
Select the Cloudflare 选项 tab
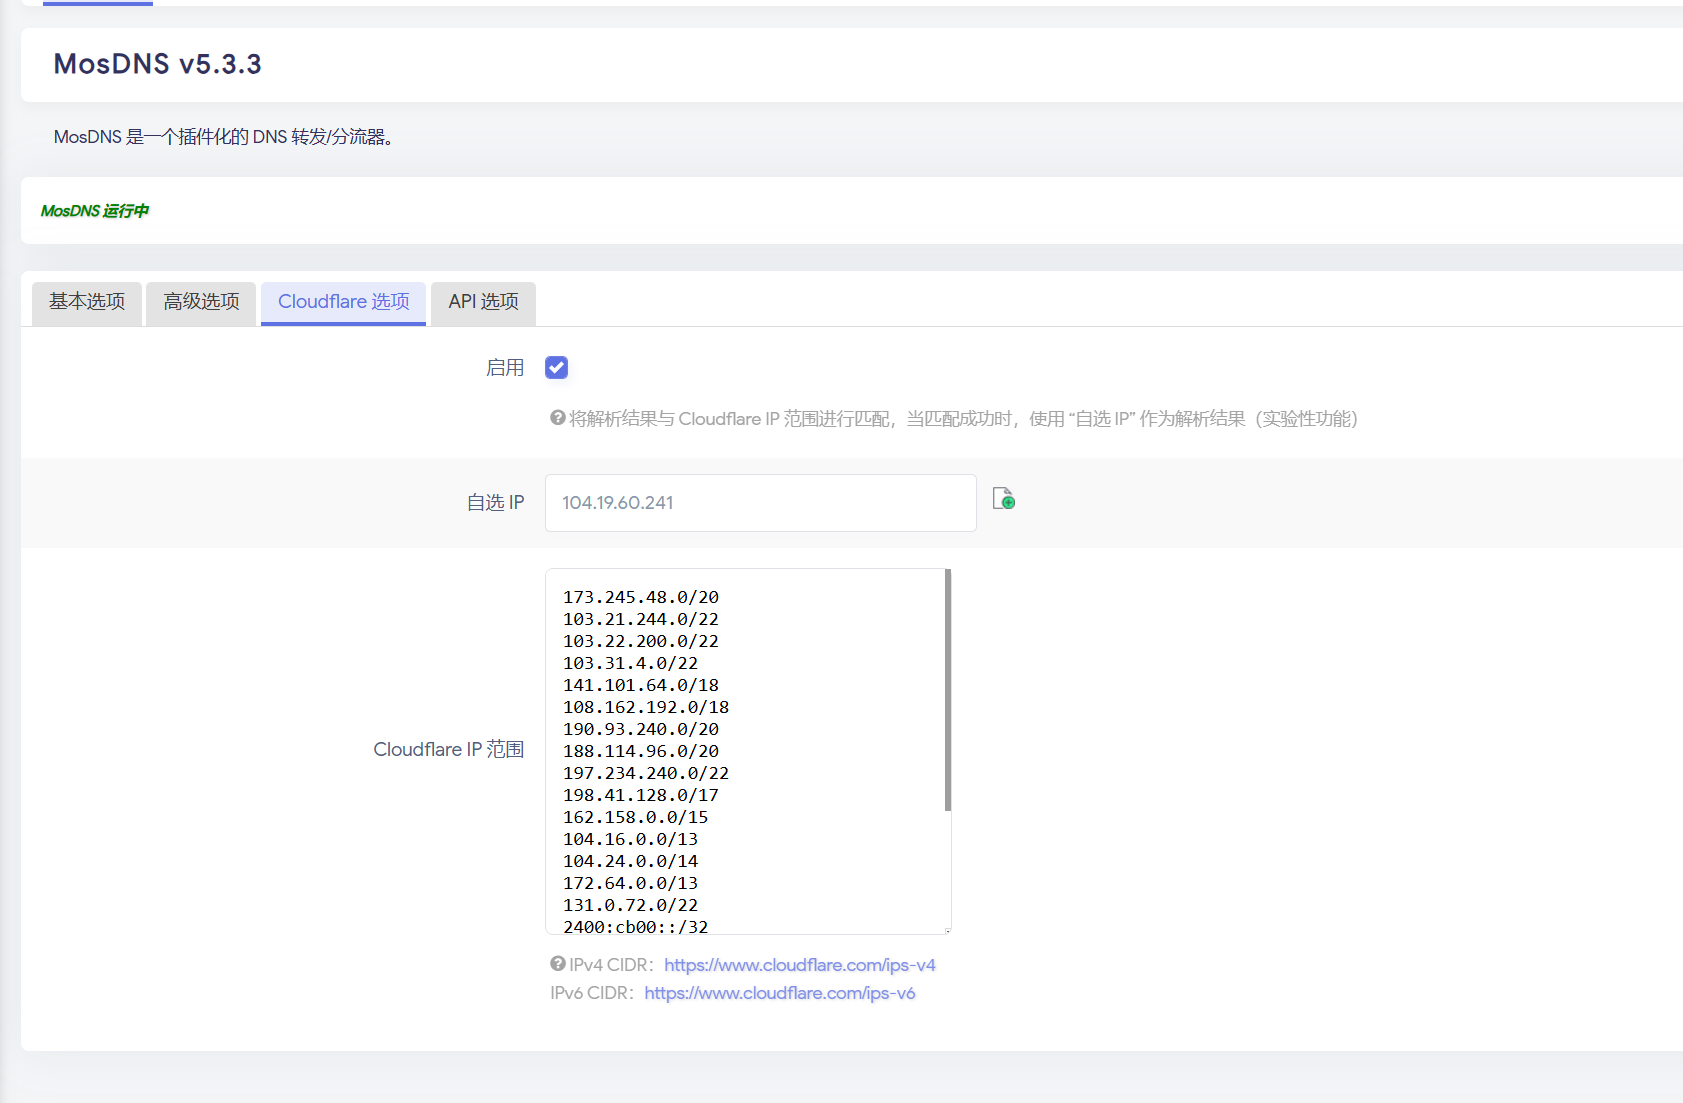tap(343, 302)
